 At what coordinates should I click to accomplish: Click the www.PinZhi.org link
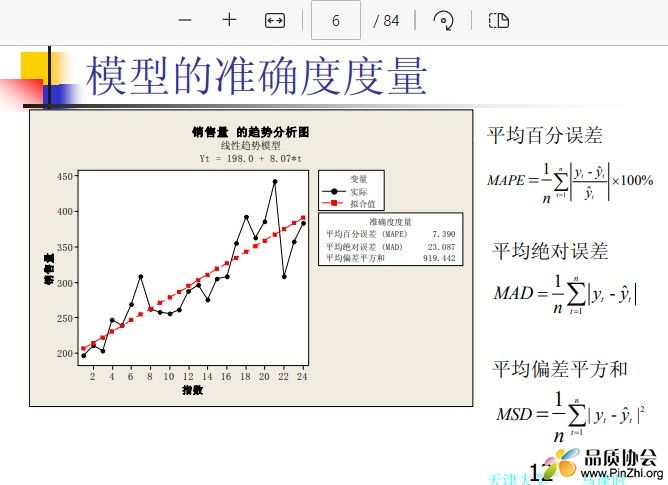pos(622,474)
